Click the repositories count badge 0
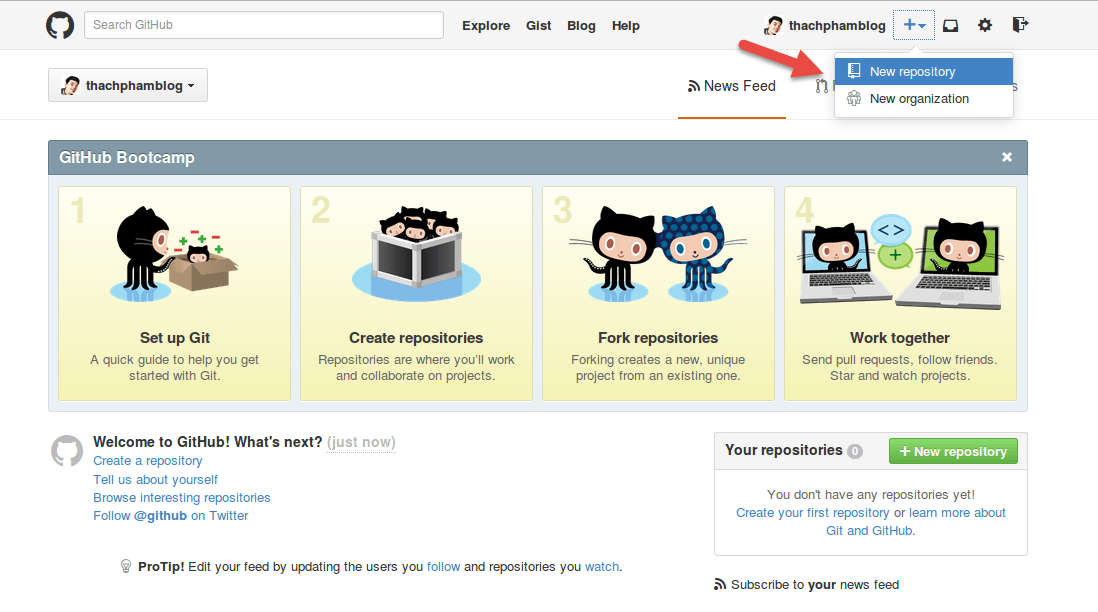 pos(854,452)
